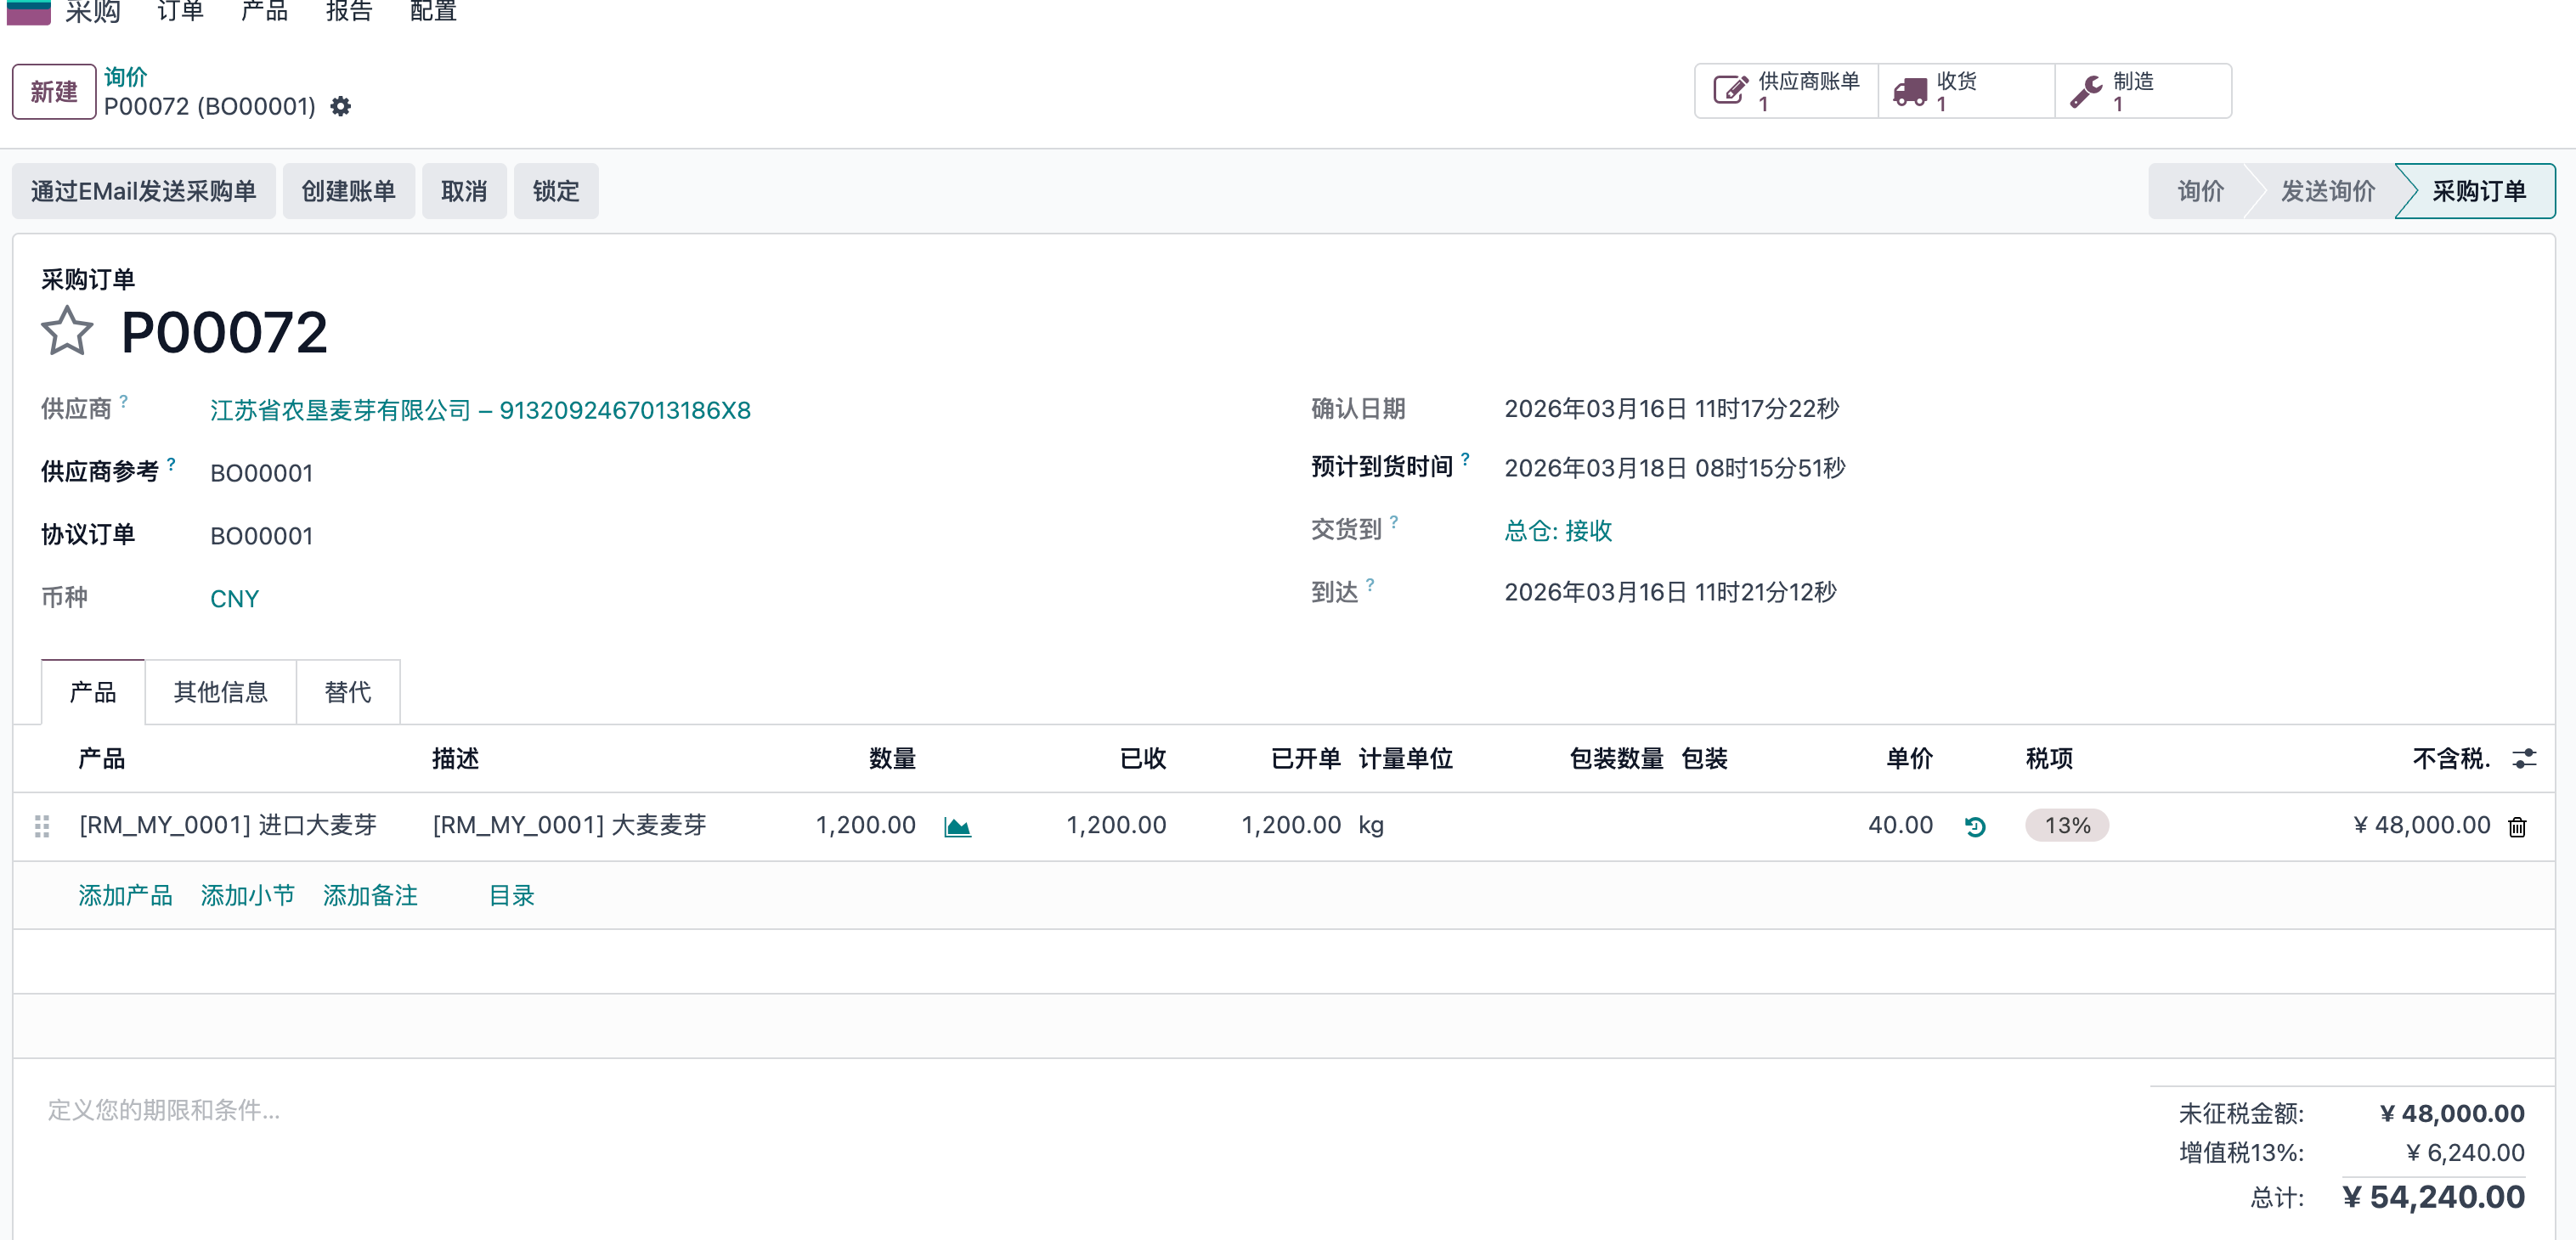2576x1240 pixels.
Task: Open the supplier bill pencil icon
Action: click(x=1730, y=91)
